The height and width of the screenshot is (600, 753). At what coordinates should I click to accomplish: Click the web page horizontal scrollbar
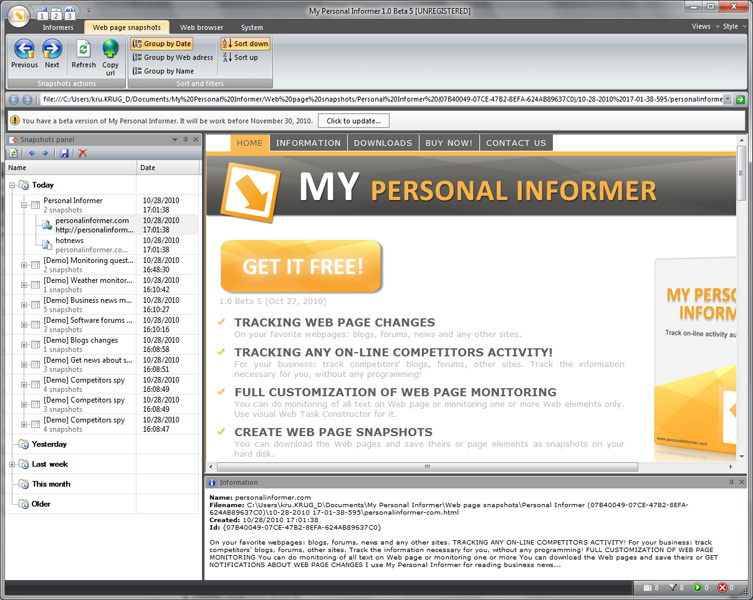click(470, 467)
